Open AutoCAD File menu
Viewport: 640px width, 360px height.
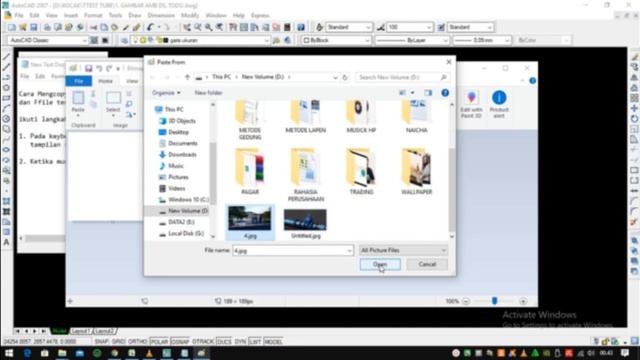click(x=19, y=16)
